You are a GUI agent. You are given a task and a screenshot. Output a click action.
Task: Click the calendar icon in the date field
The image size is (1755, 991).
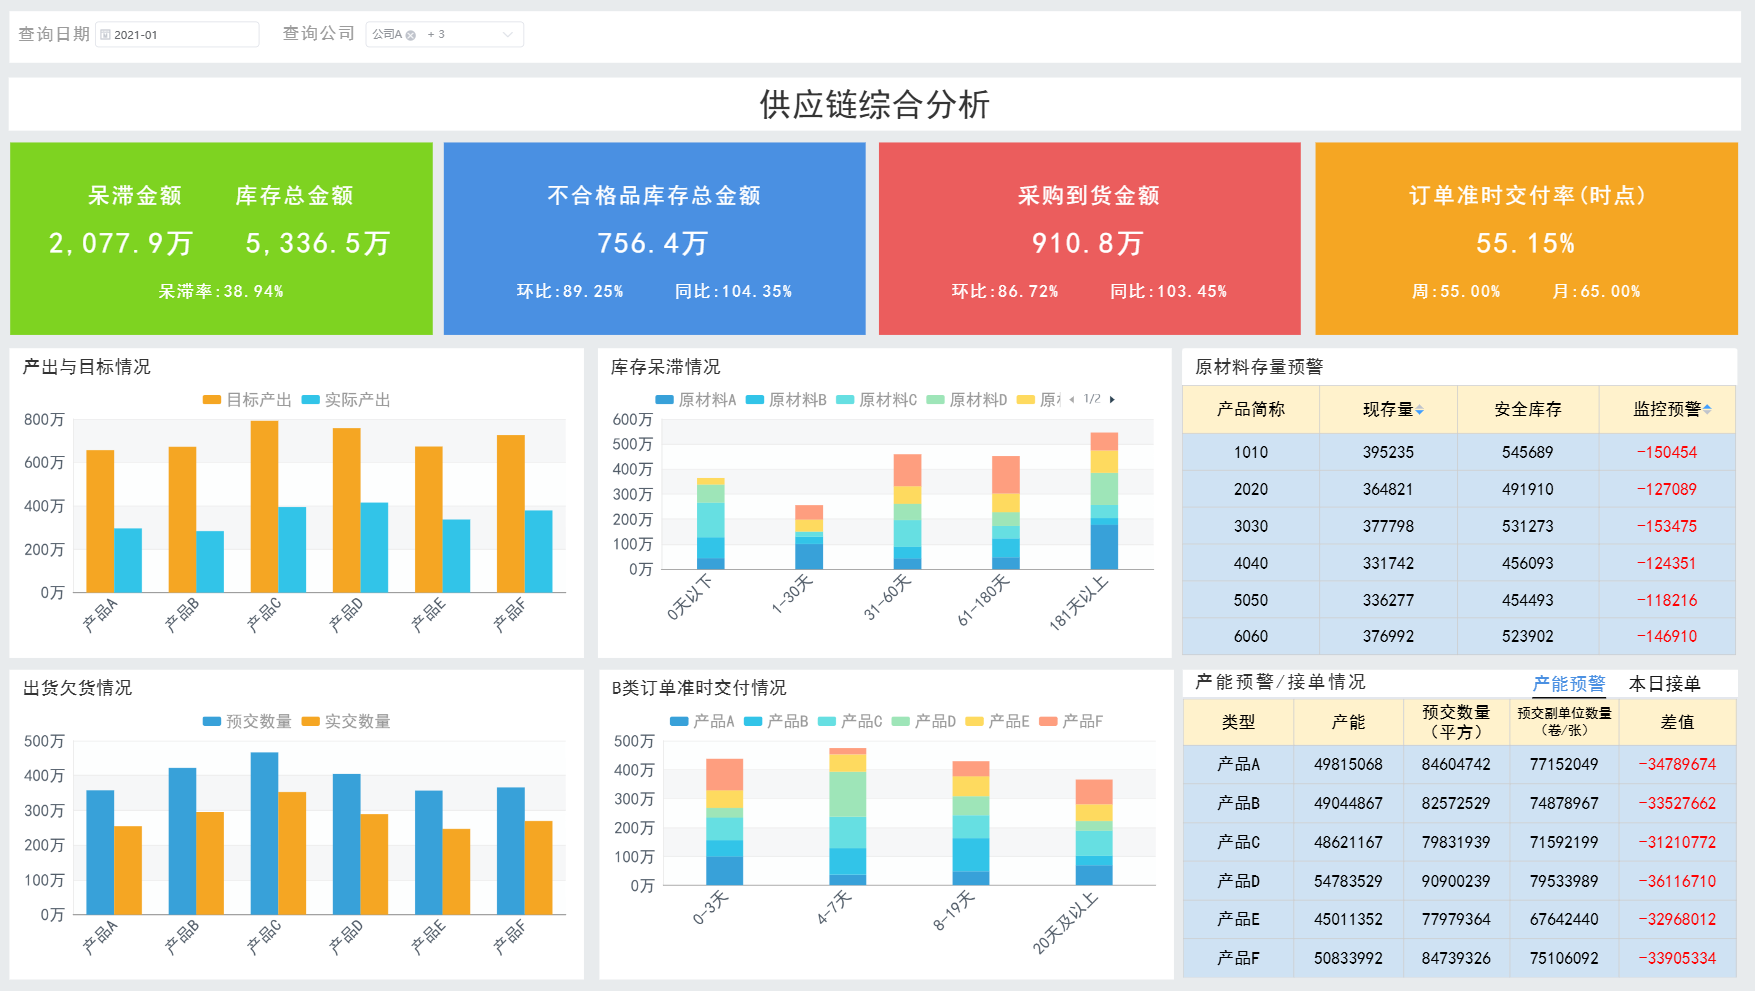(x=105, y=35)
